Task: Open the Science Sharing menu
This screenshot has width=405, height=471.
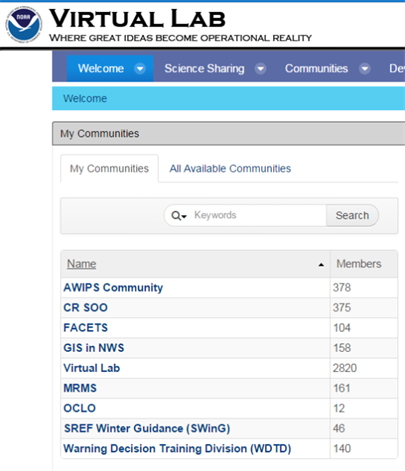Action: (204, 69)
